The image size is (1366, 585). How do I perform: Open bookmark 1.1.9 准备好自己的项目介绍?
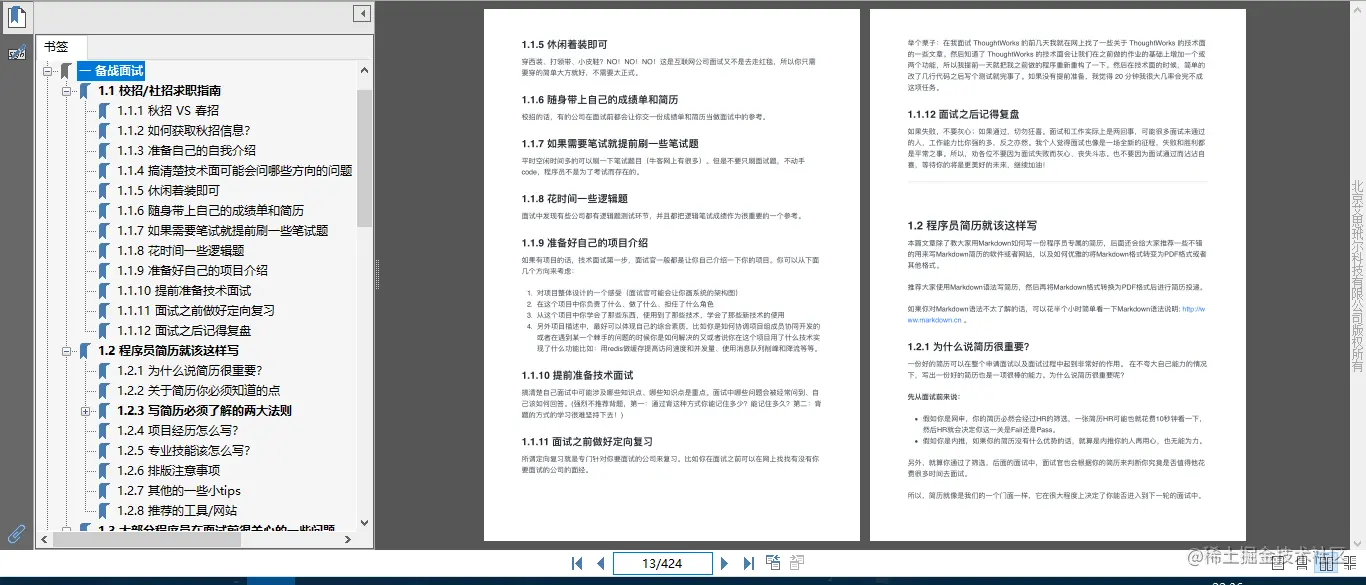click(192, 271)
